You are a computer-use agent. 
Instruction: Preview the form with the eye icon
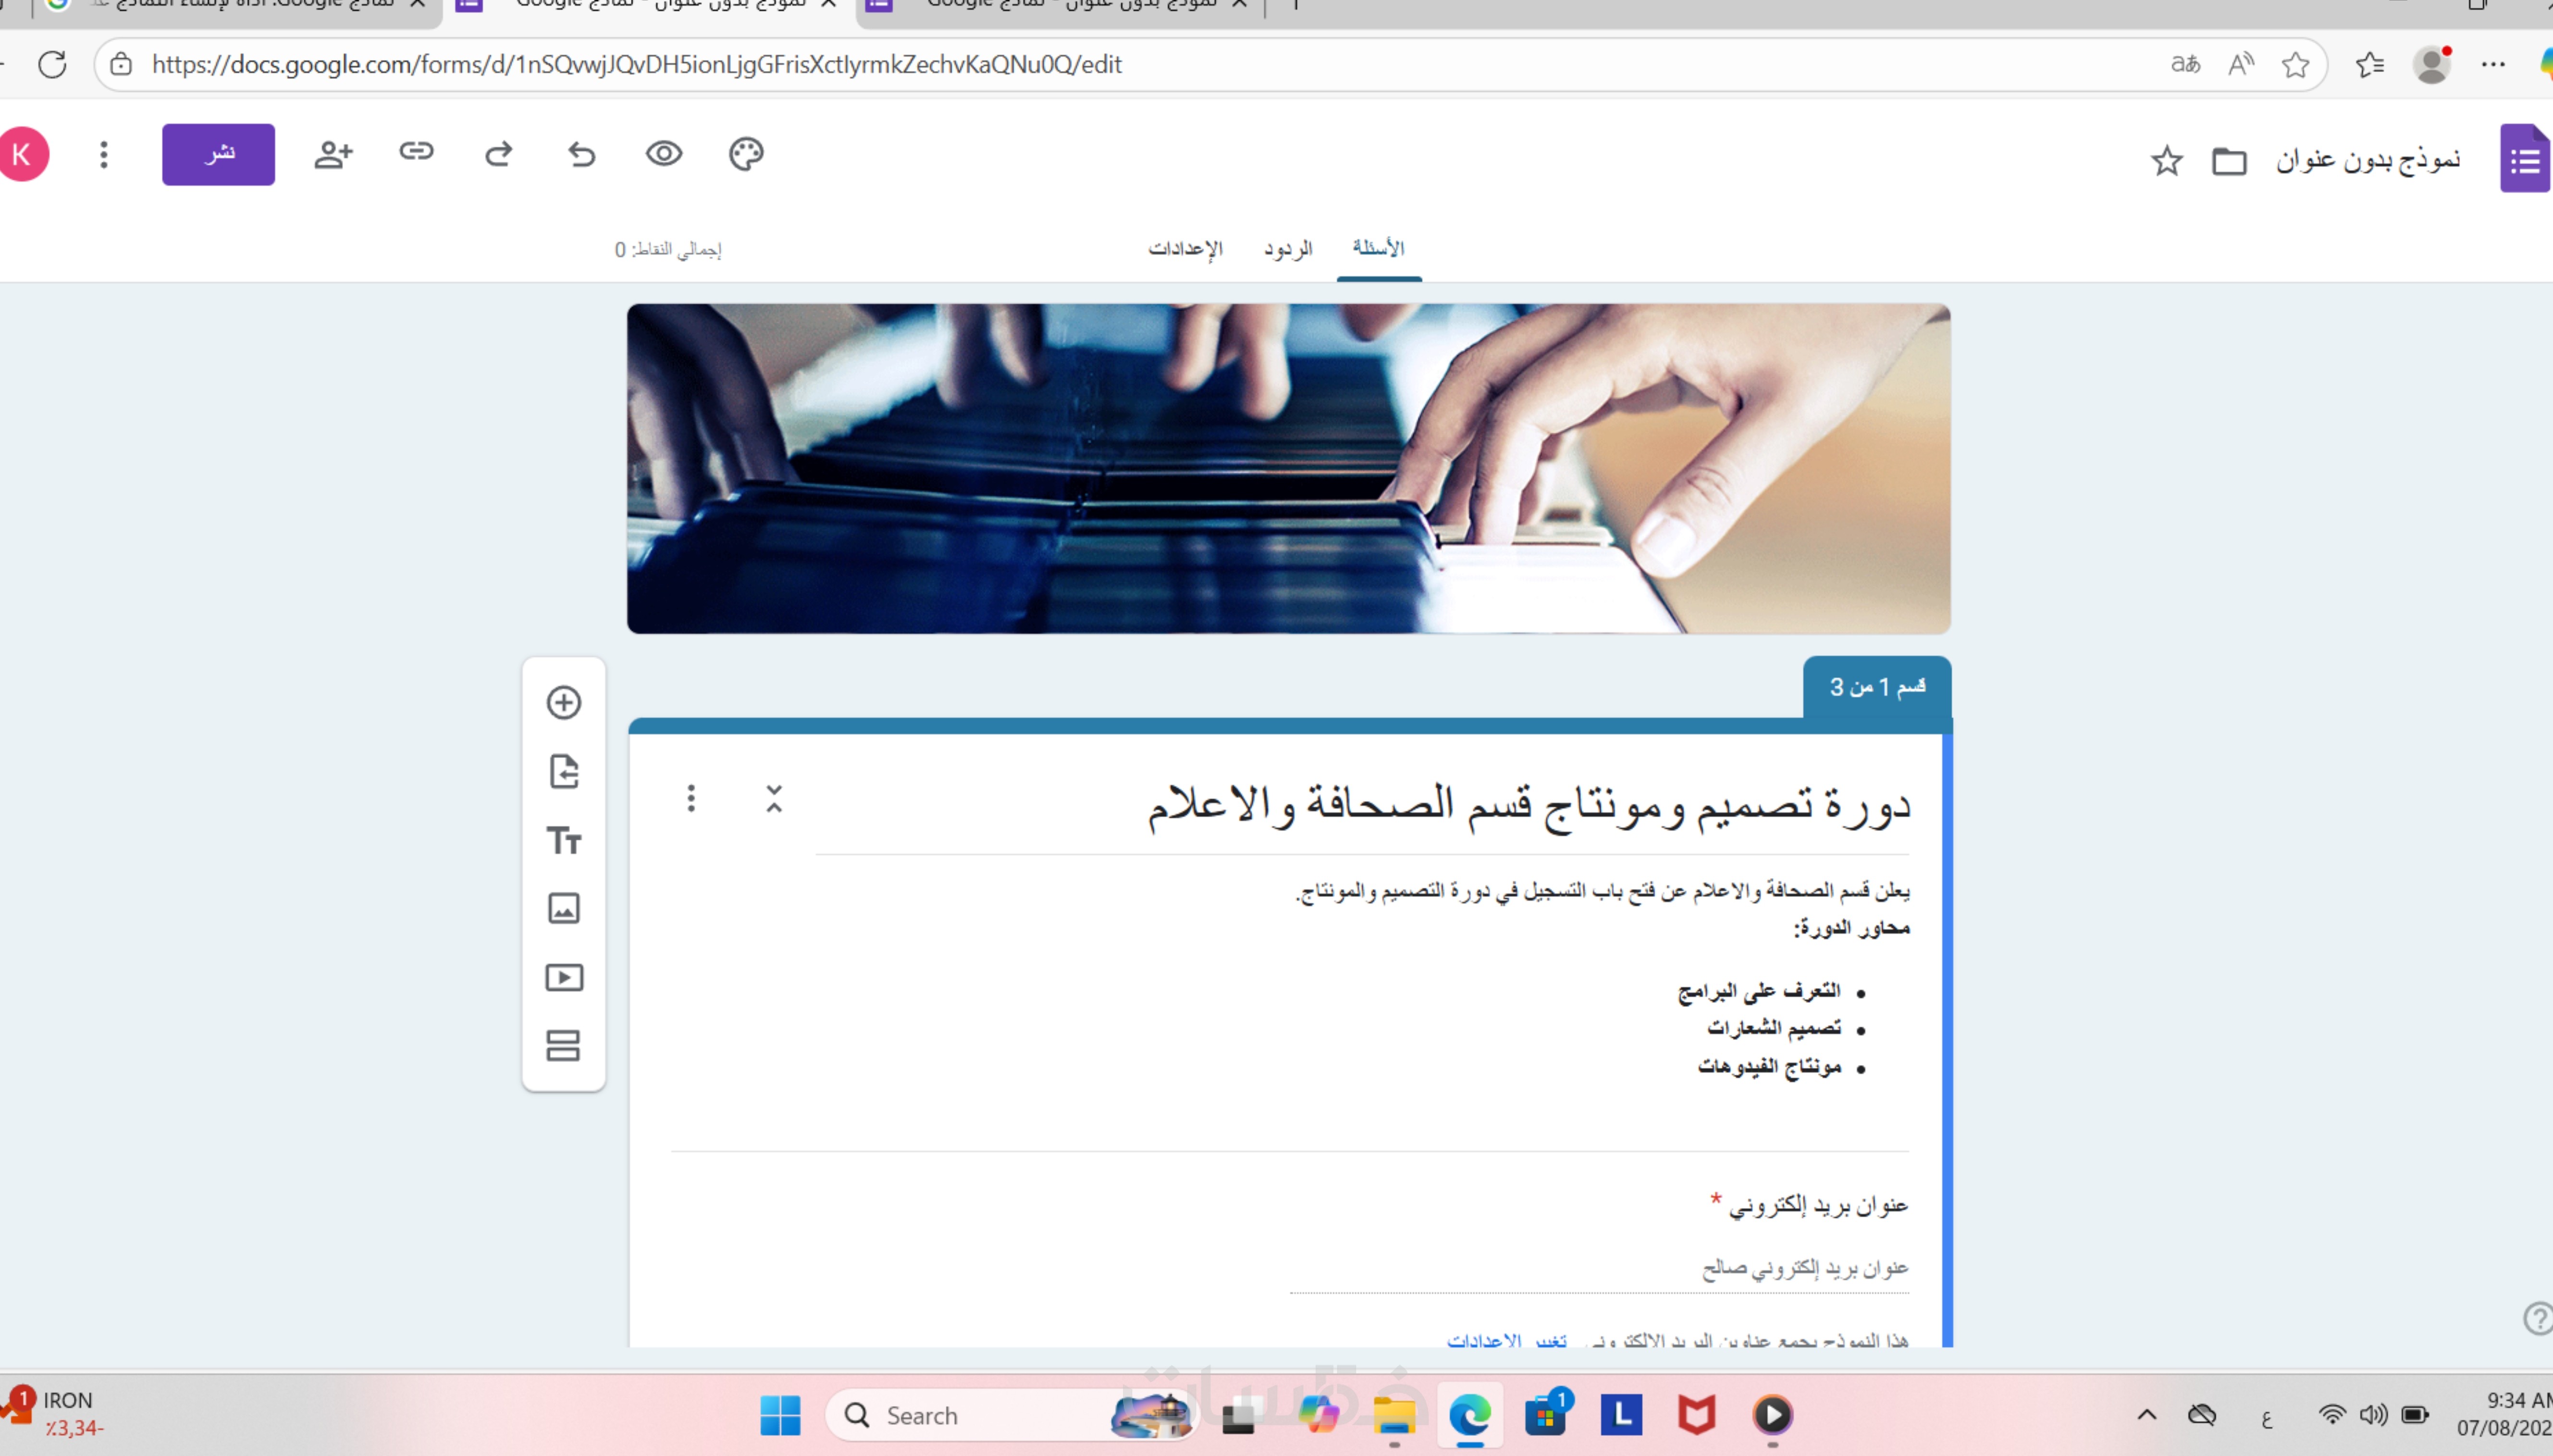(x=664, y=154)
